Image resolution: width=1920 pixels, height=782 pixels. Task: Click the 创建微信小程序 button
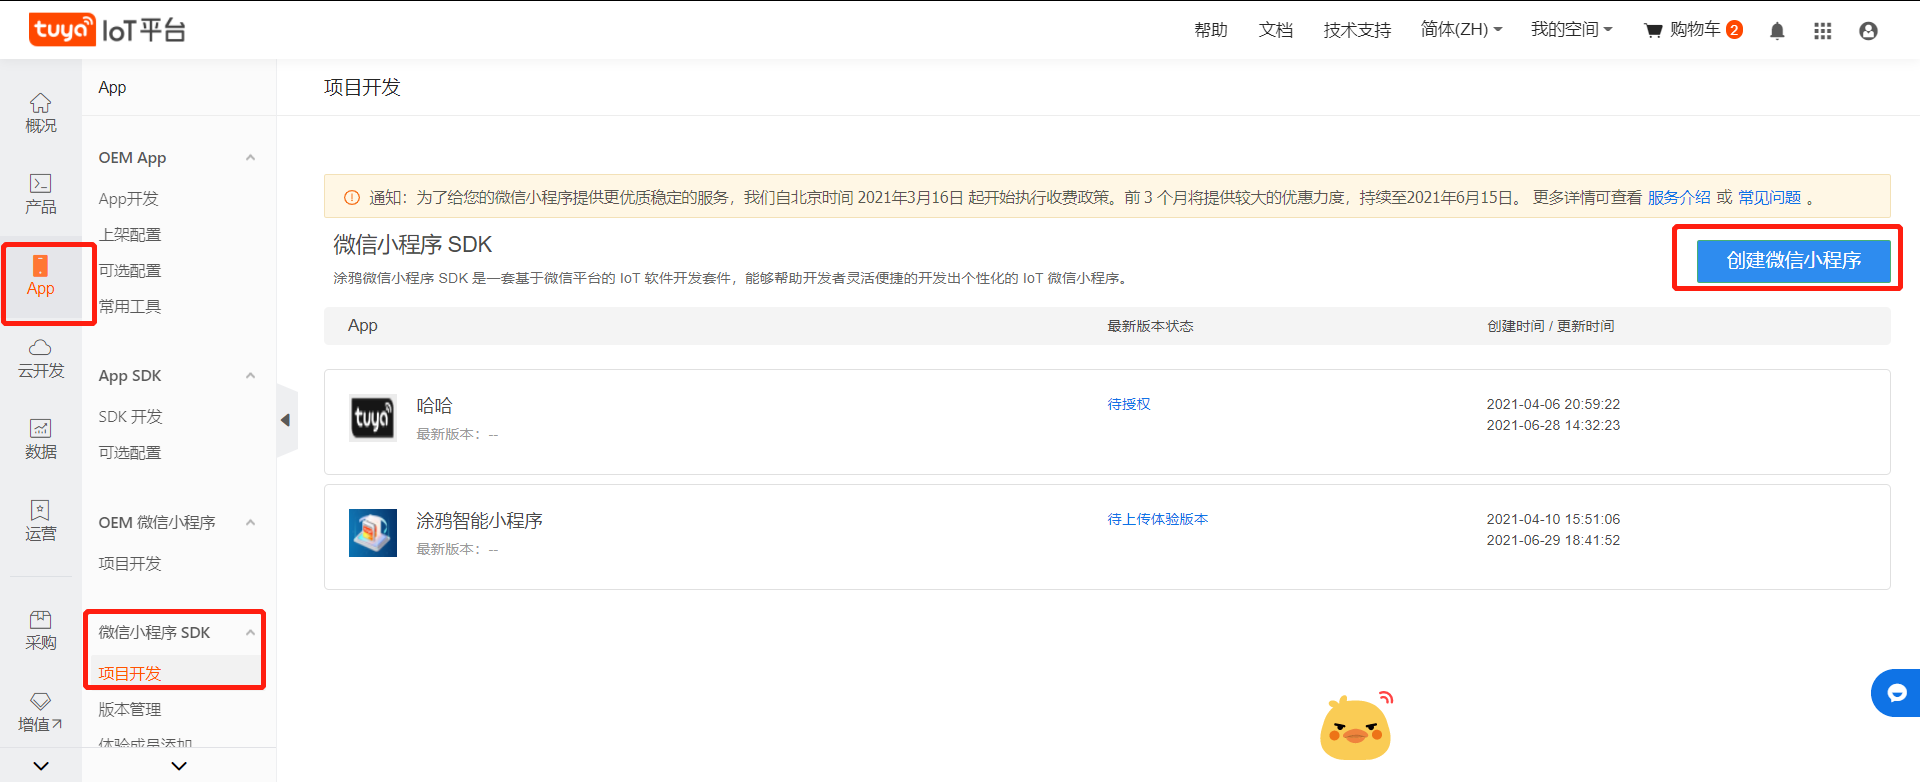click(x=1793, y=261)
